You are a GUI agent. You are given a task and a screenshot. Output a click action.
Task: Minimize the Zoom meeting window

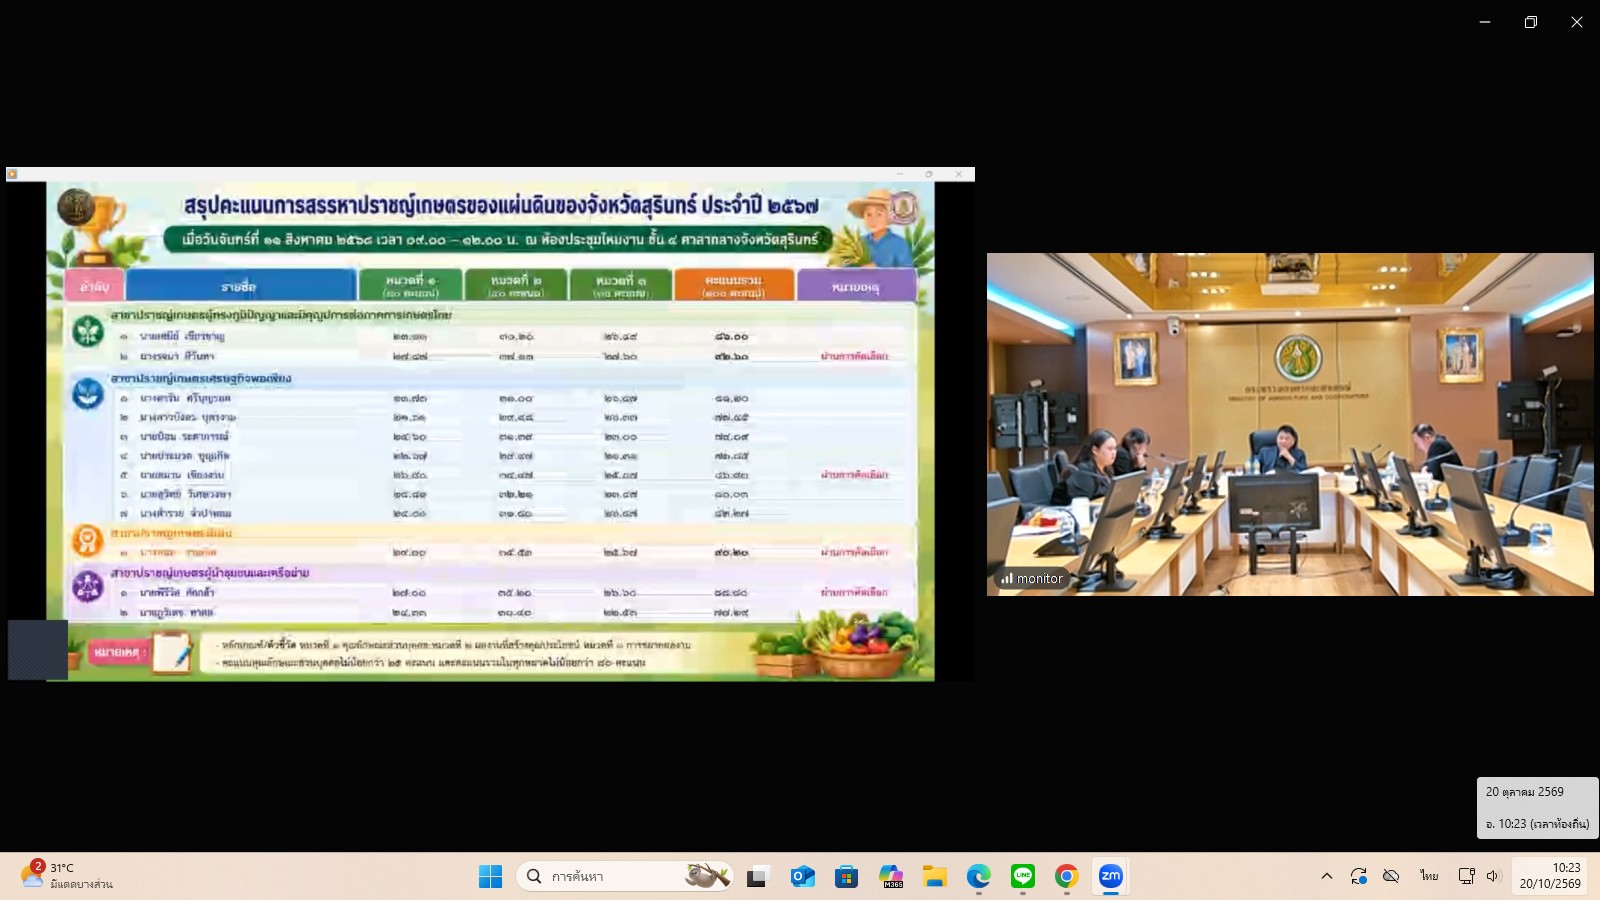click(1485, 22)
